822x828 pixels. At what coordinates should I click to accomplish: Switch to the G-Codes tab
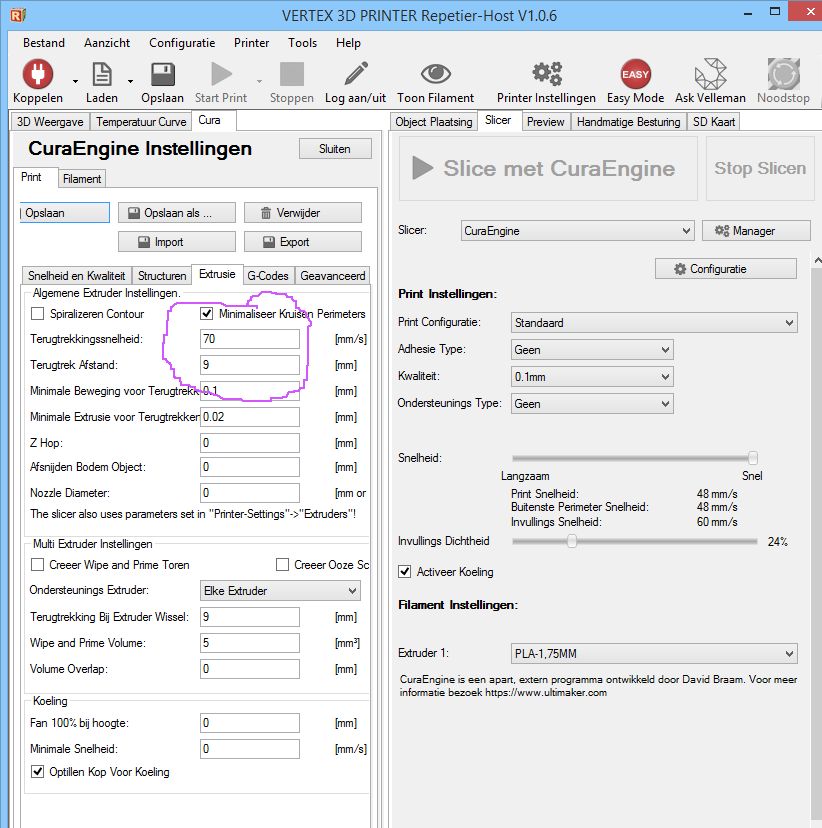(267, 275)
